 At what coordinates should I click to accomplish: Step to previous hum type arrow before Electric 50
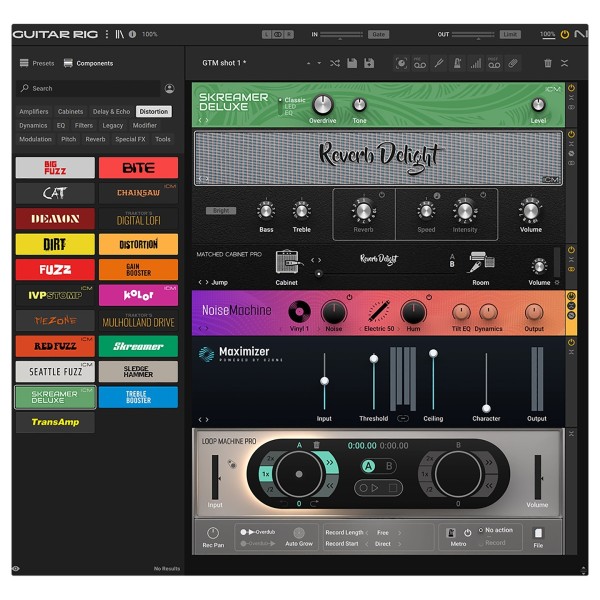[x=360, y=329]
